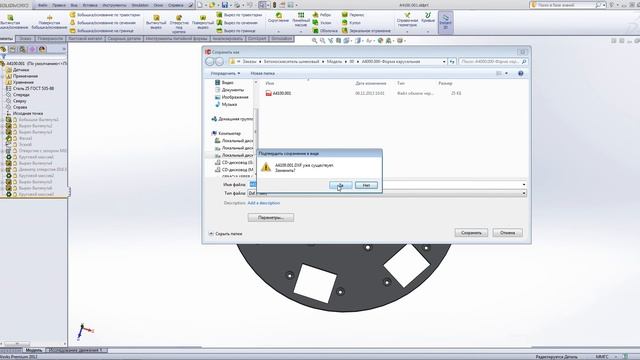This screenshot has height=360, width=640.
Task: Expand the Кривые dropdown arrow
Action: (428, 31)
